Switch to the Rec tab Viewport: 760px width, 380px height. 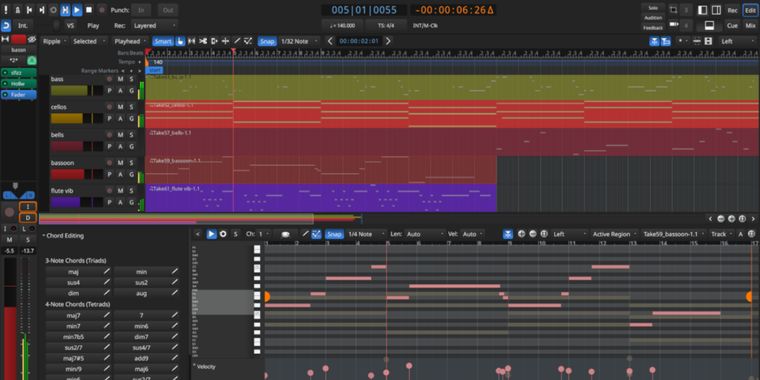(732, 10)
